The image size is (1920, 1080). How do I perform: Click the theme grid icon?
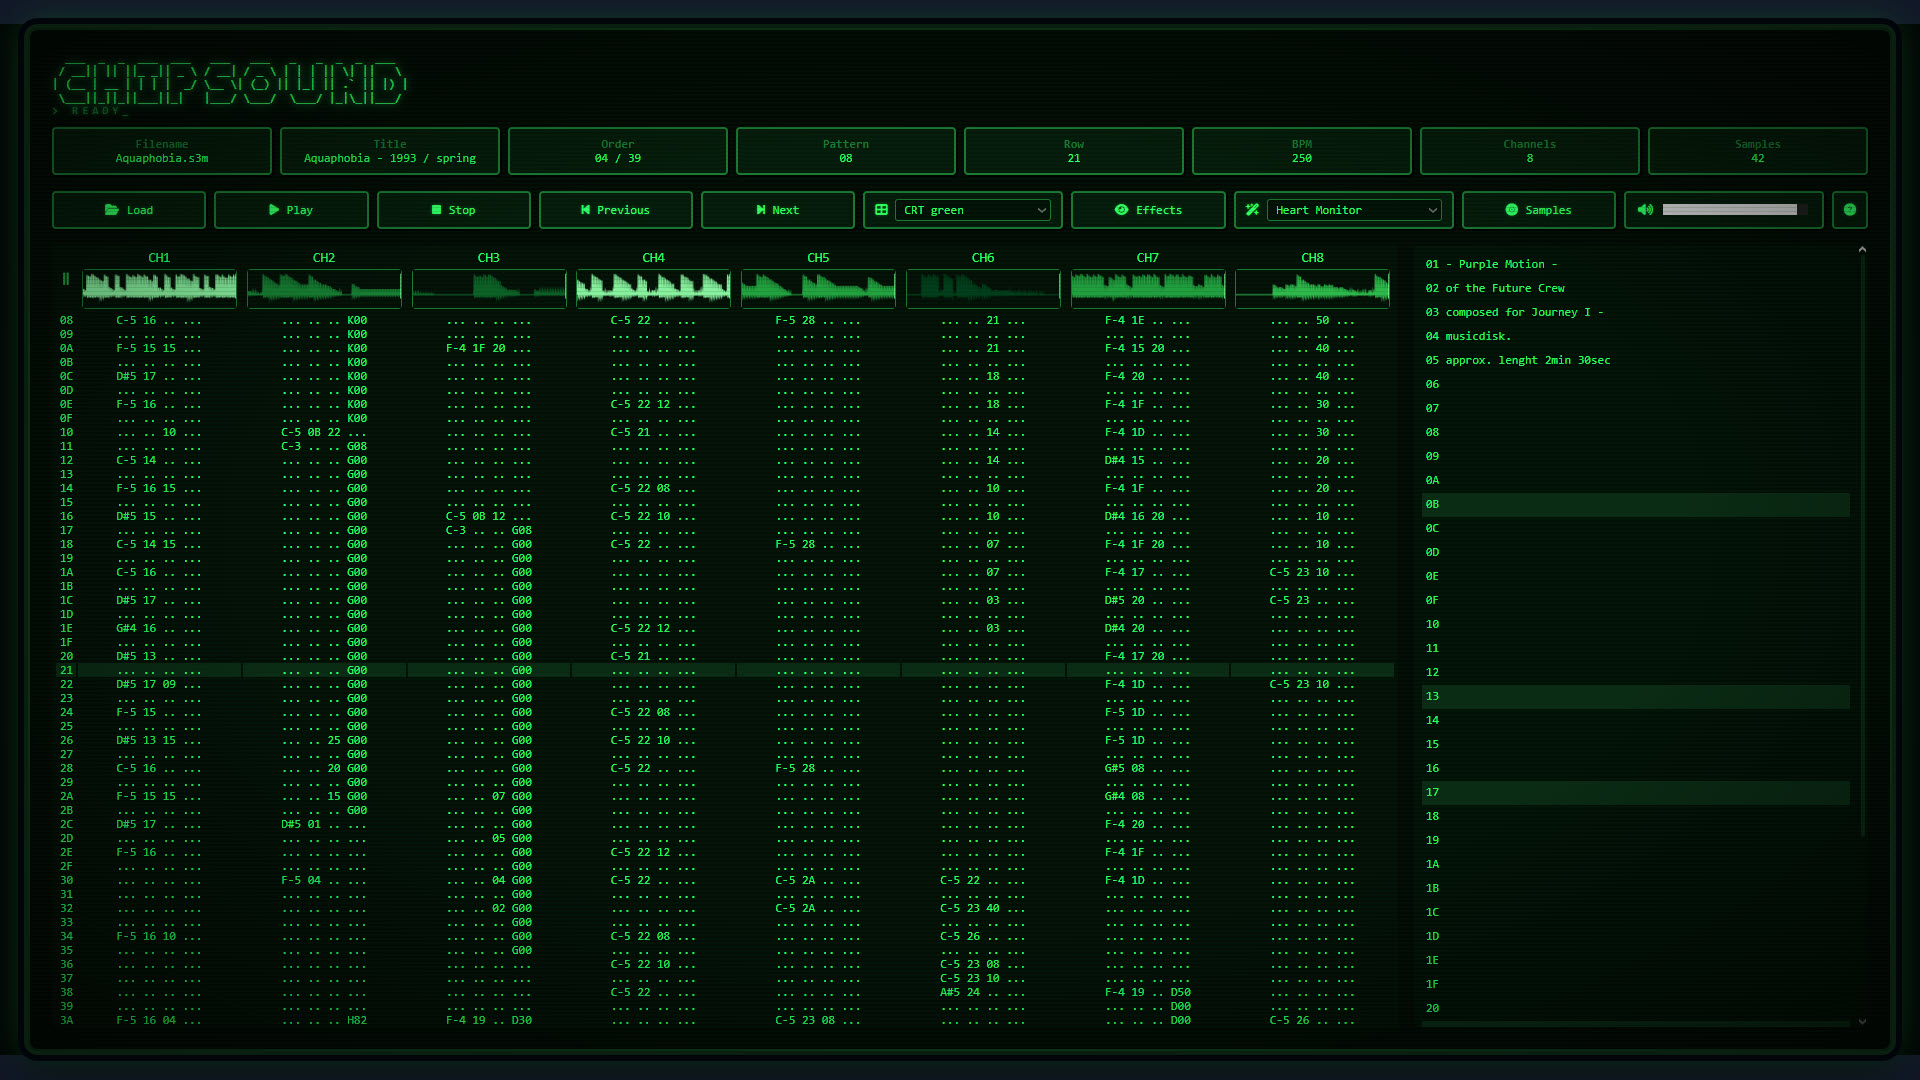pyautogui.click(x=881, y=210)
